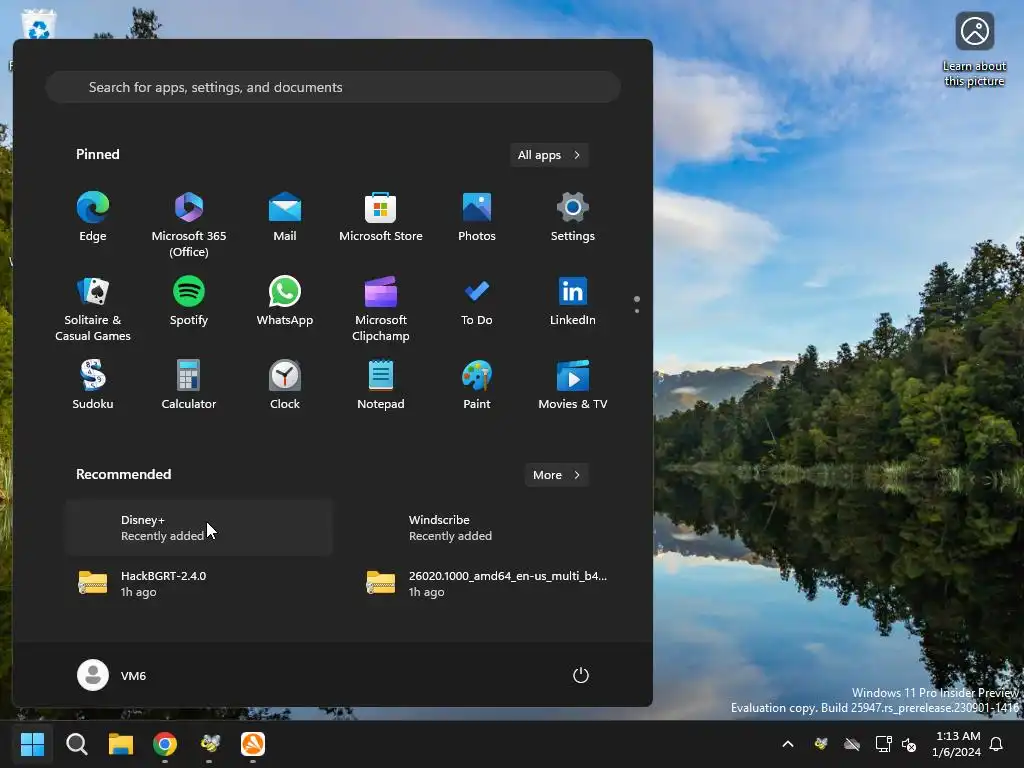Open Microsoft Store from pinned apps
This screenshot has width=1024, height=768.
coord(381,217)
